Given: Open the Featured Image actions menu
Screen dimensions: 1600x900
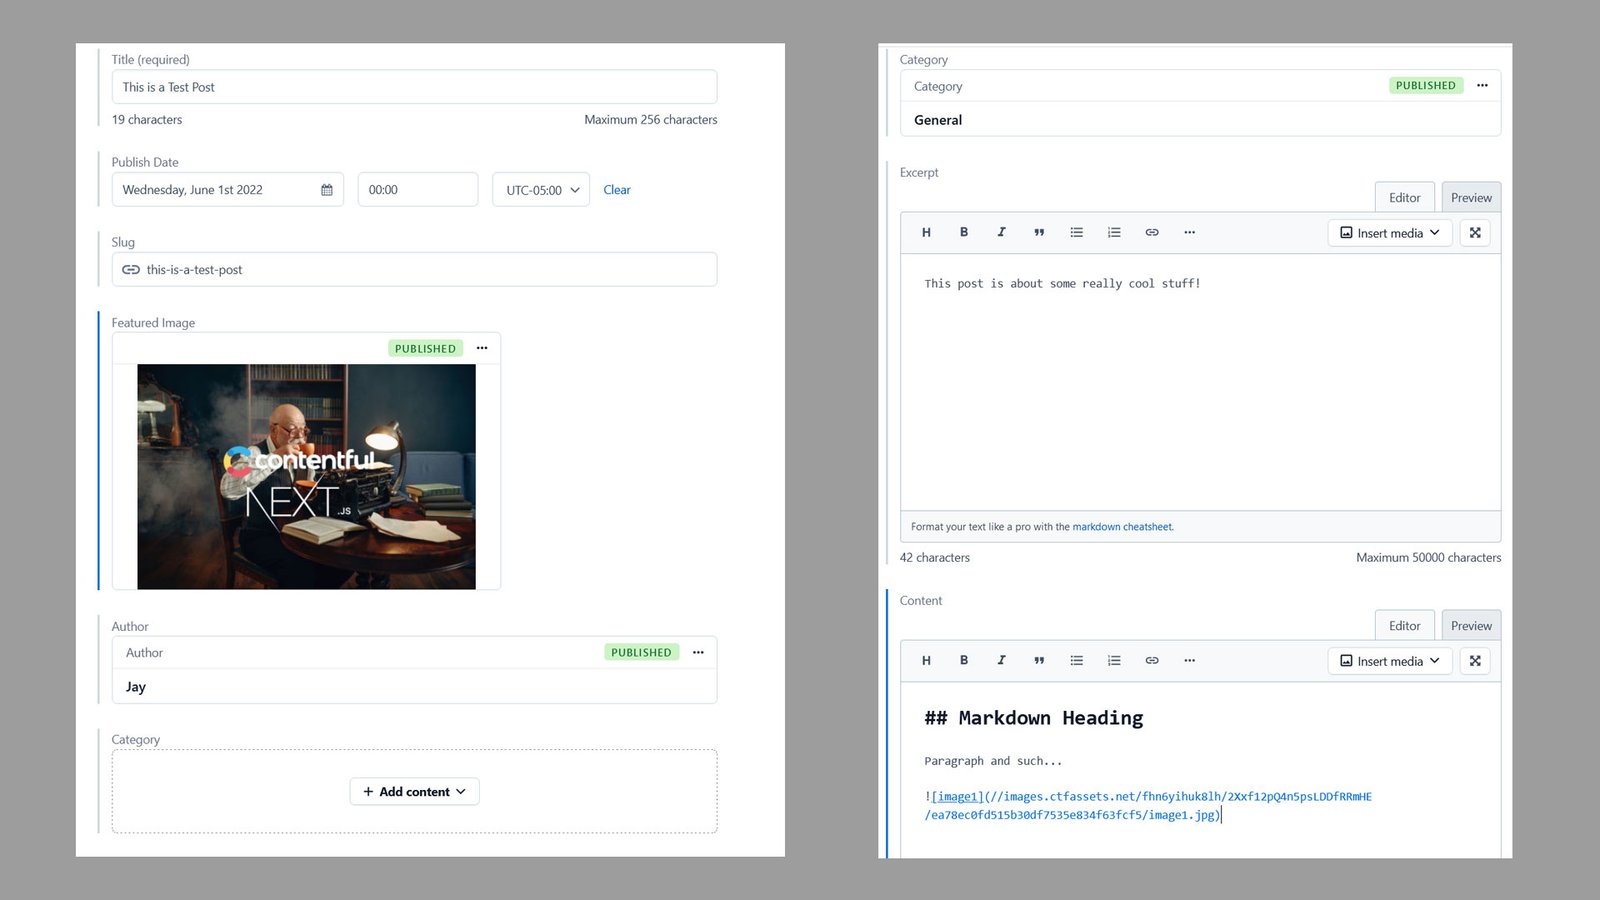Looking at the screenshot, I should 482,348.
